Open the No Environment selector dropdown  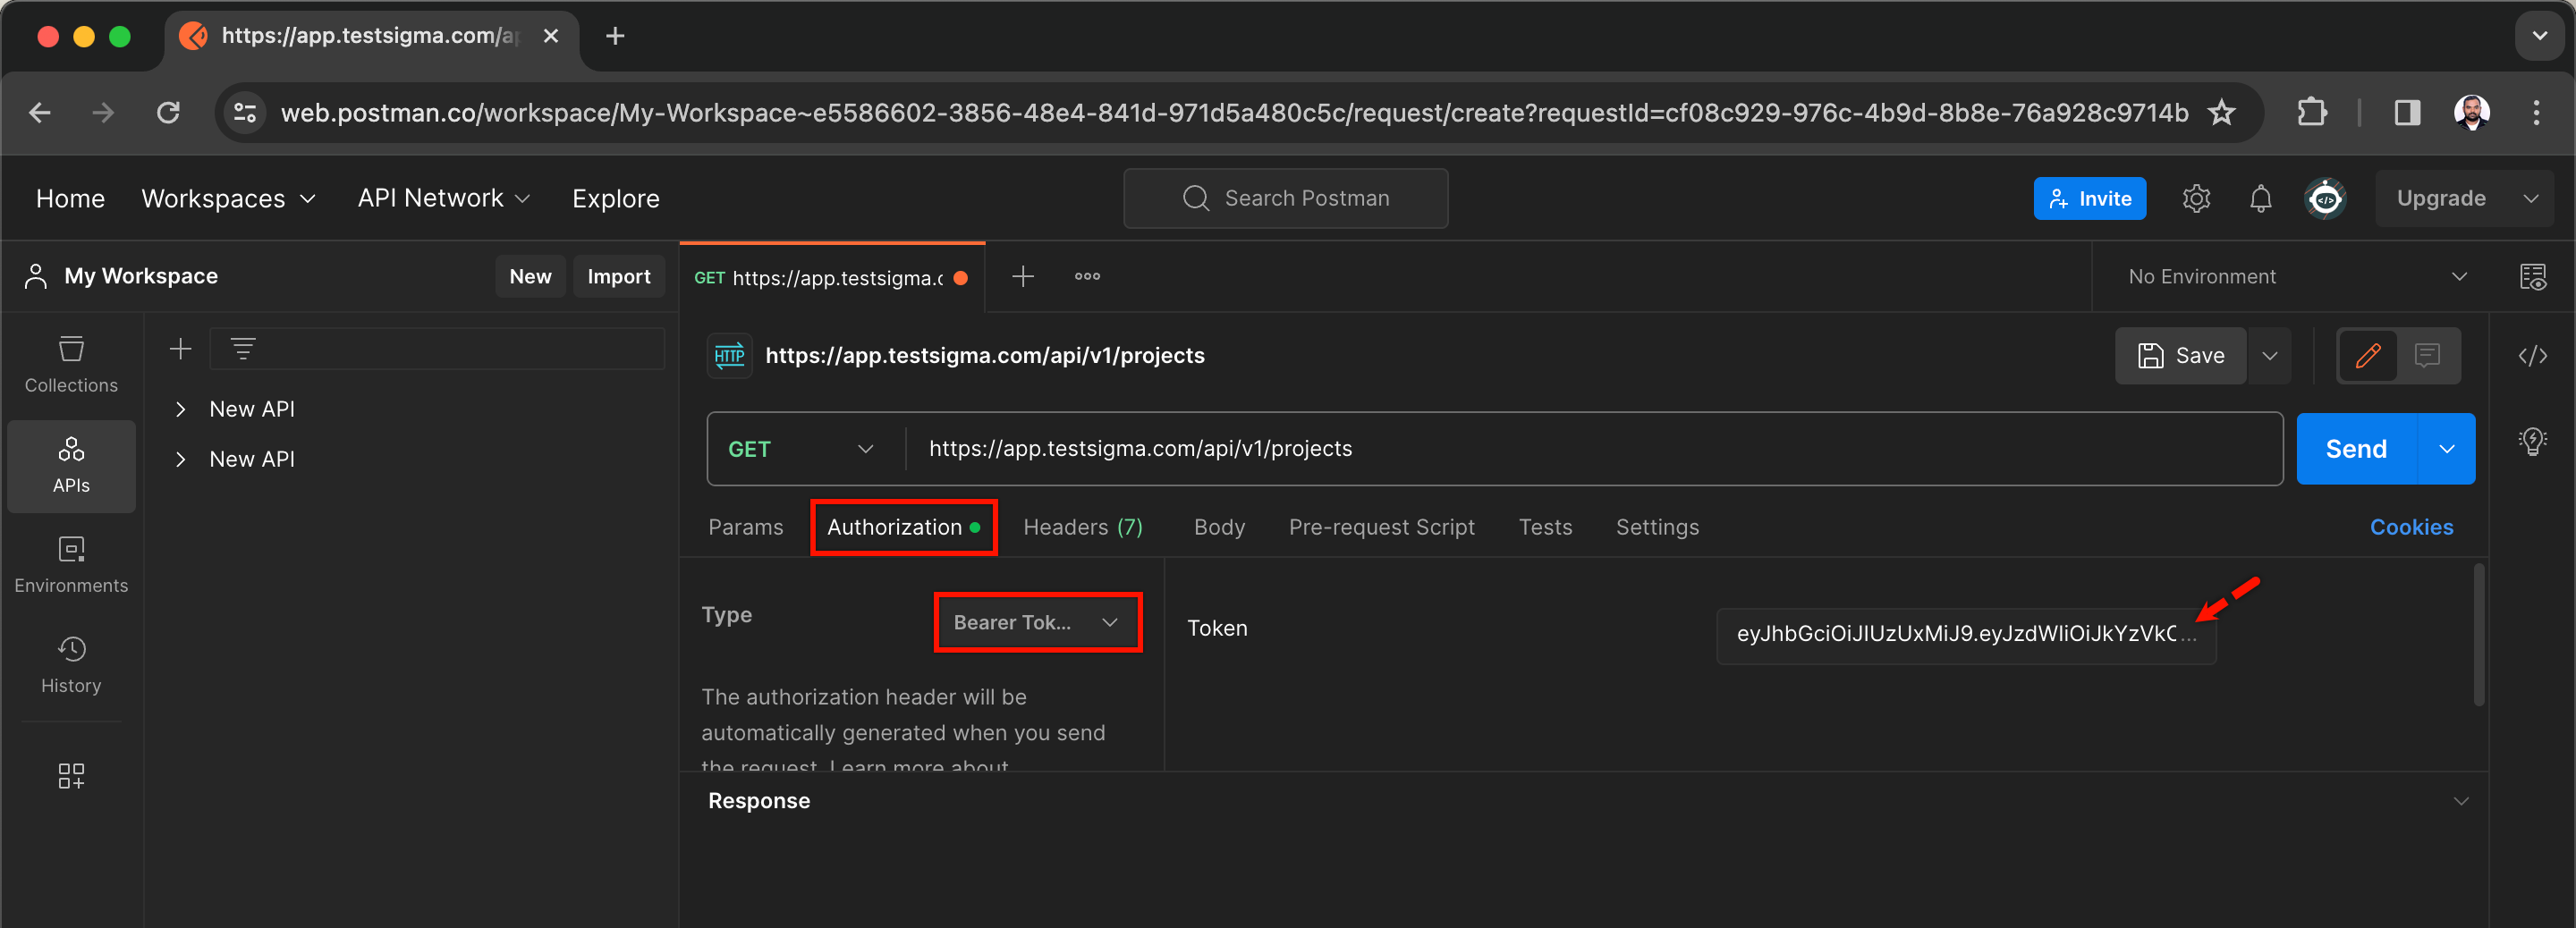(x=2296, y=277)
